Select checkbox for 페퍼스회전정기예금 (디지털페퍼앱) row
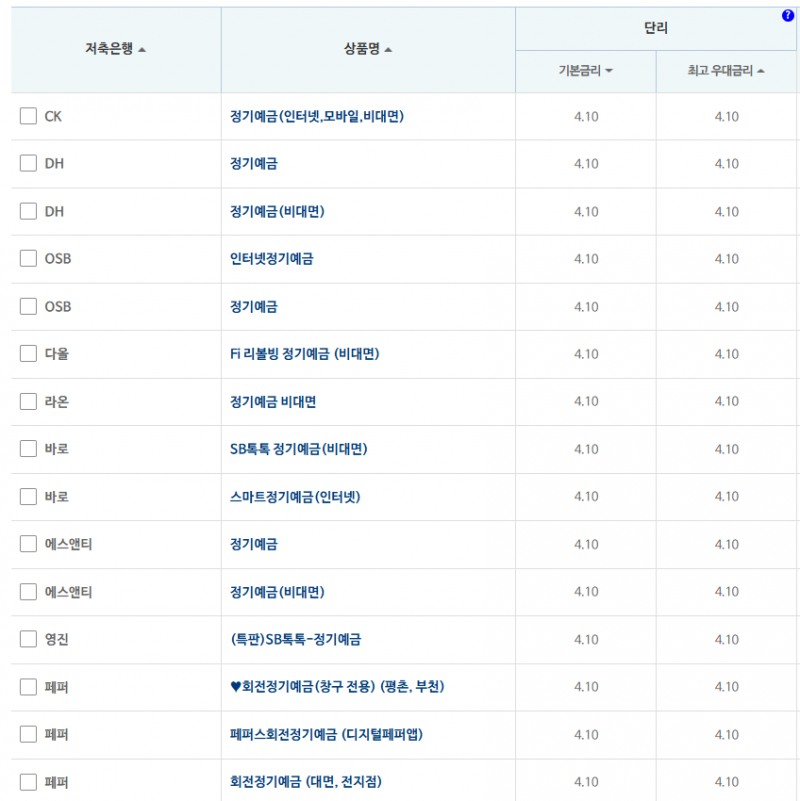 coord(28,735)
